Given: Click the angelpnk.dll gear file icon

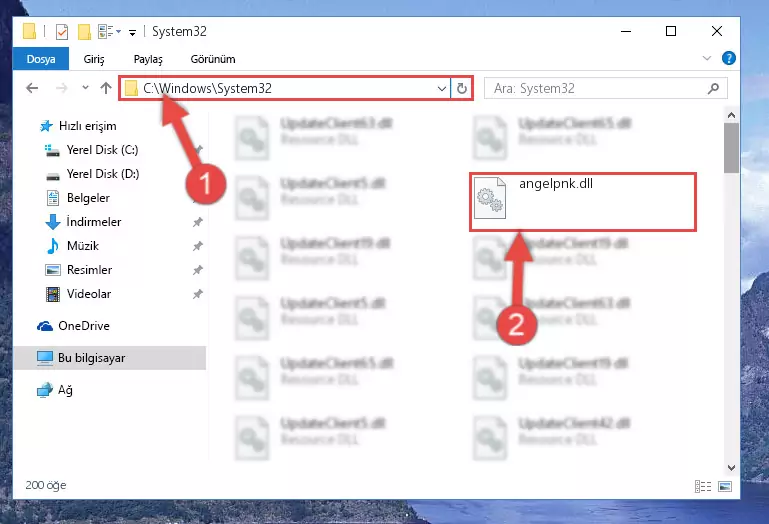Looking at the screenshot, I should click(490, 198).
